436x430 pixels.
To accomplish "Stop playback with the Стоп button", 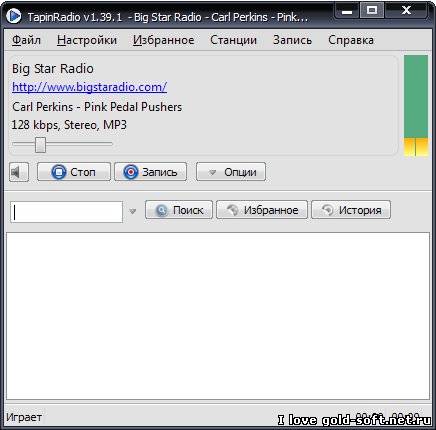I will [74, 172].
